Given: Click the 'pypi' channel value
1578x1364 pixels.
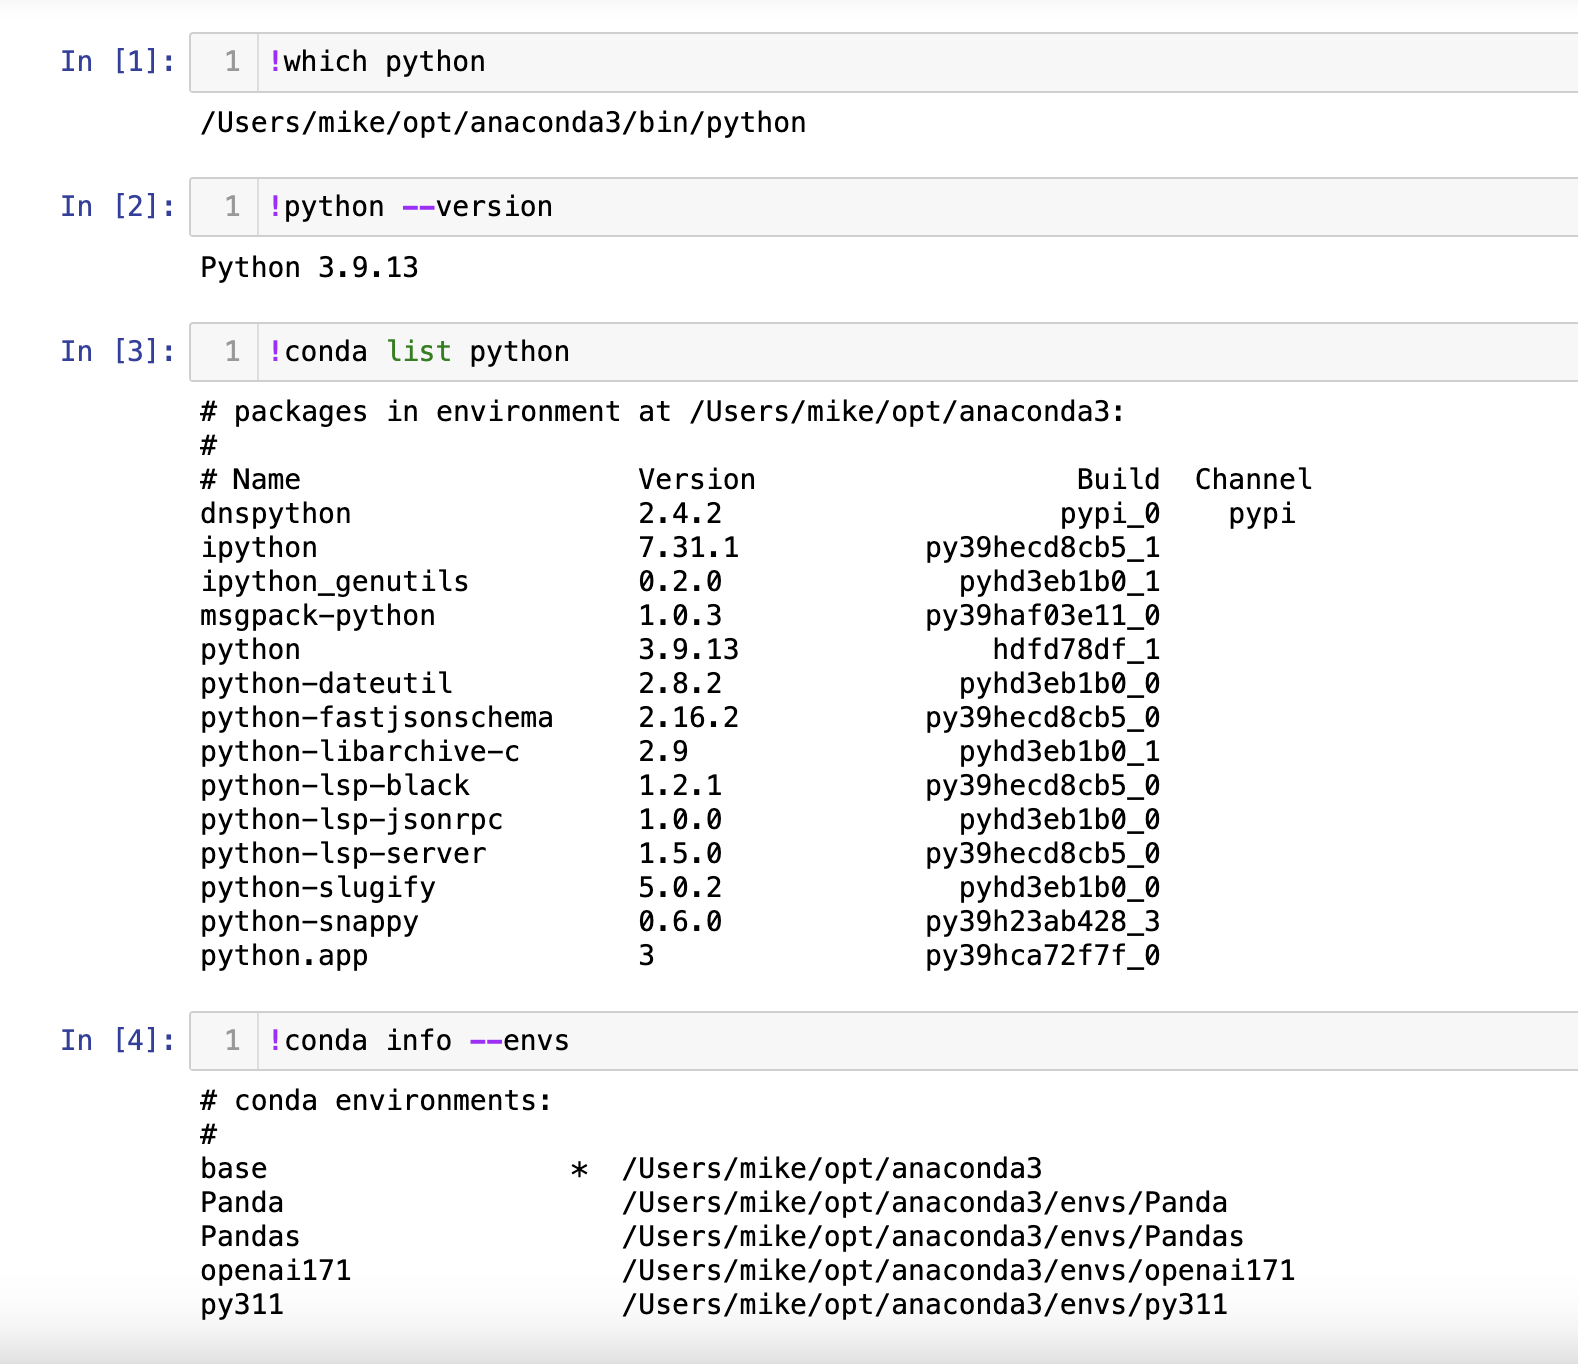Looking at the screenshot, I should point(1262,515).
